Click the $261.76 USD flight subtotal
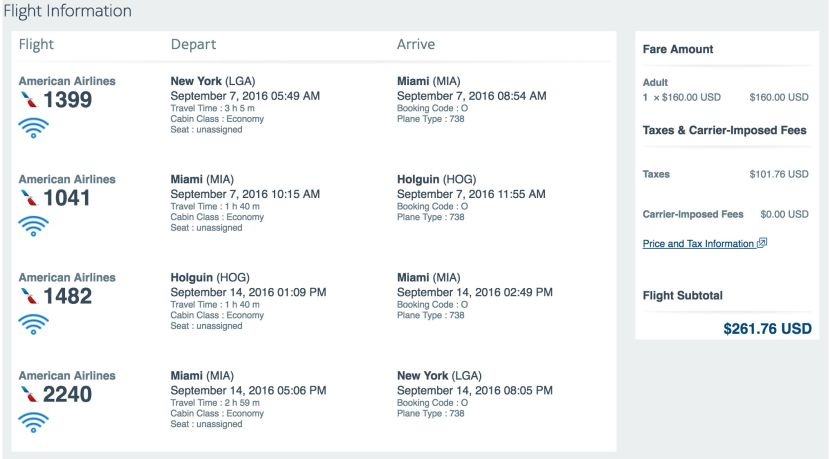The image size is (830, 459). [767, 328]
